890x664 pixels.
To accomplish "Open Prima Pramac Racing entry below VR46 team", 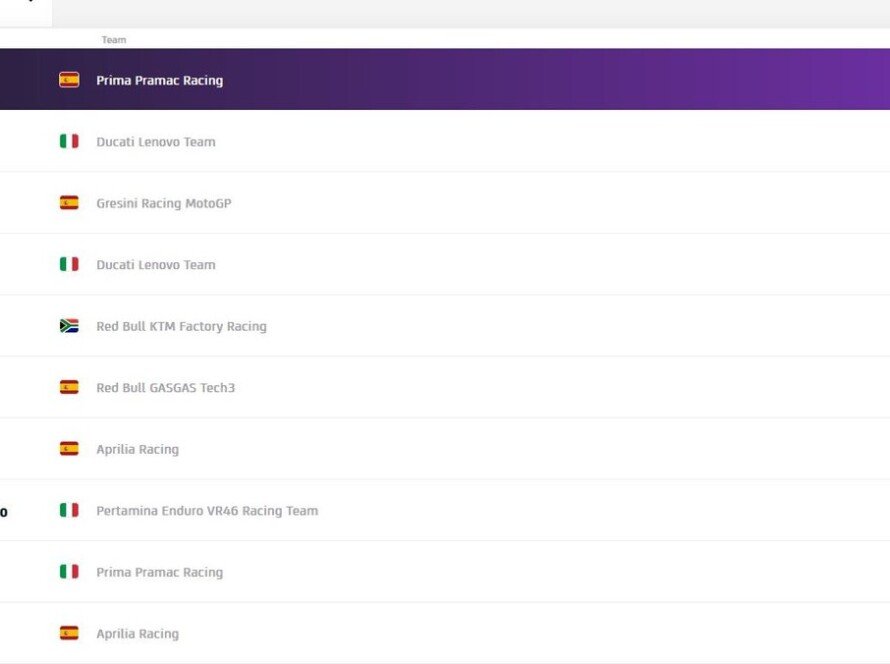I will coord(159,572).
